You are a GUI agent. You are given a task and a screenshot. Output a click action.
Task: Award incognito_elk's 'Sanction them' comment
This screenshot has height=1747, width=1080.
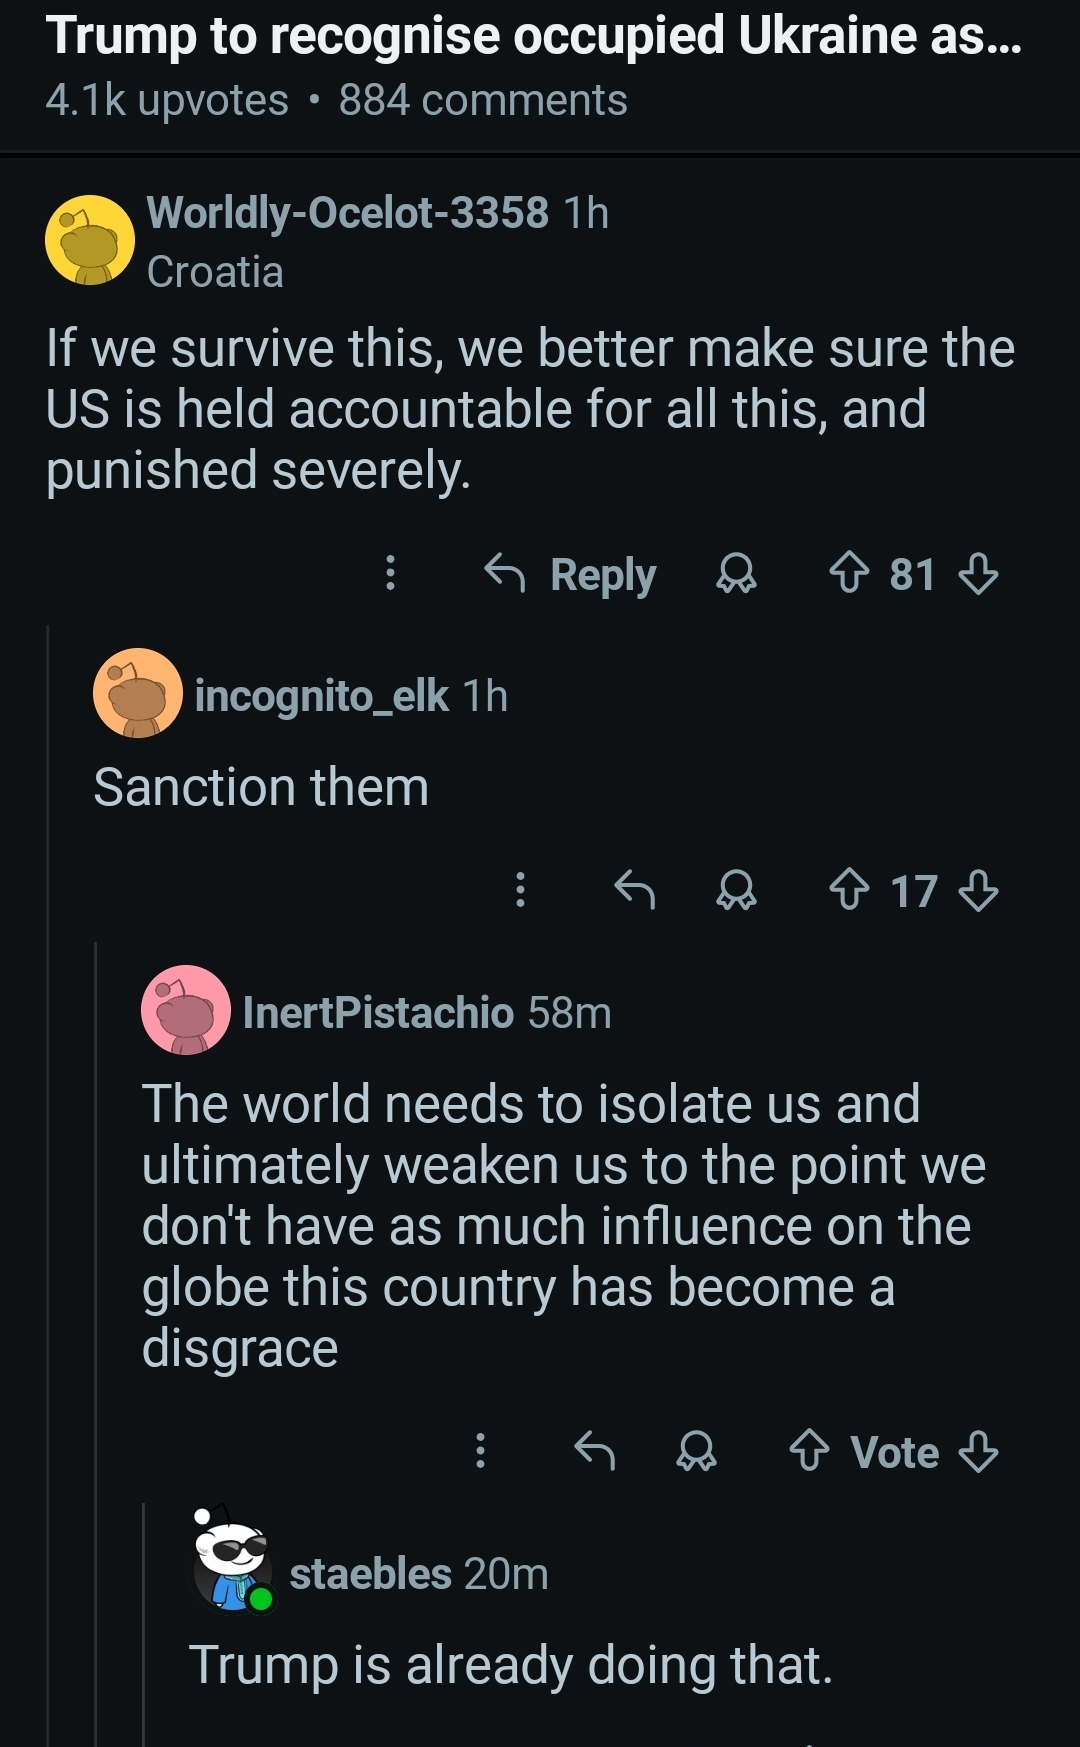pyautogui.click(x=737, y=890)
